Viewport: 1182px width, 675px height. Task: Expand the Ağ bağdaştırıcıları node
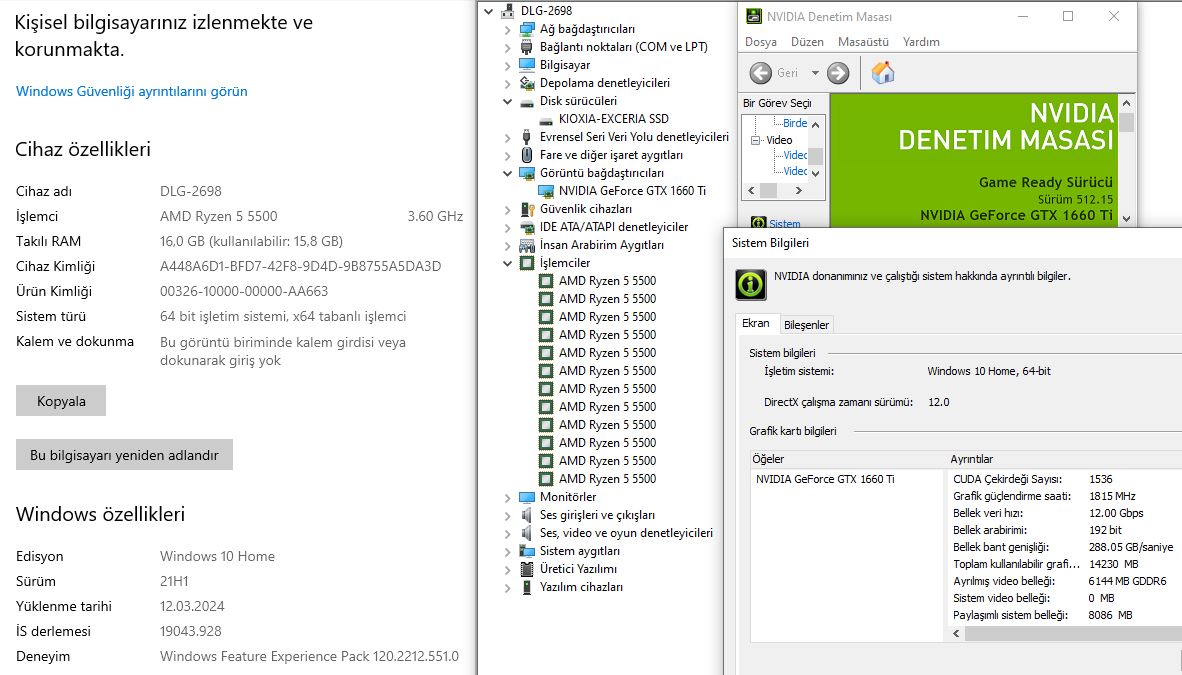pos(507,29)
